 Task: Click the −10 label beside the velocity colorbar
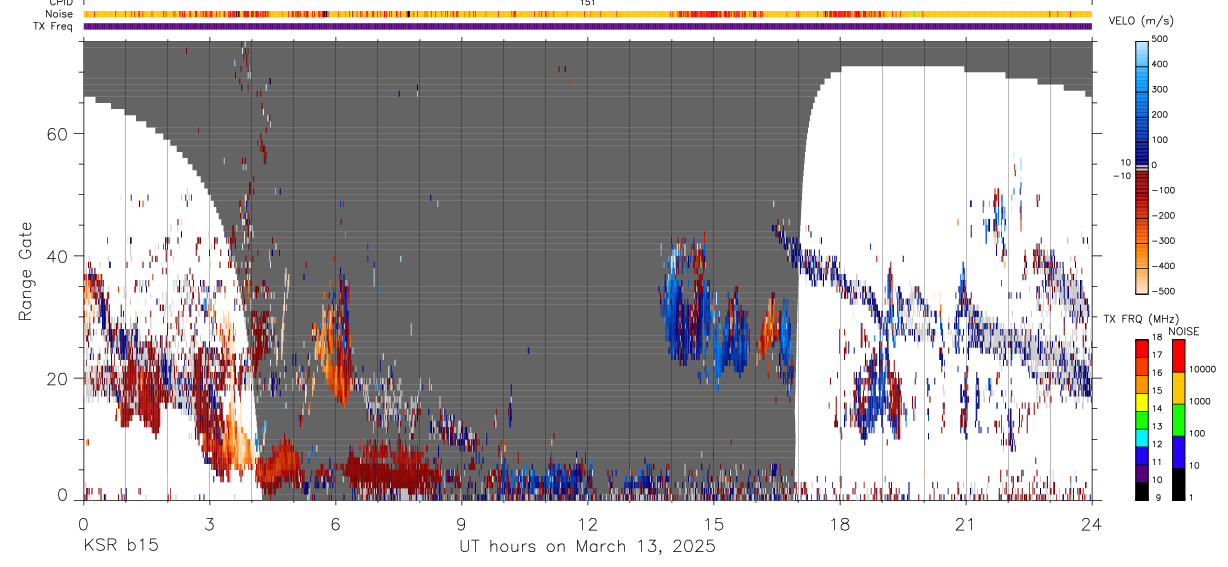tap(1120, 176)
